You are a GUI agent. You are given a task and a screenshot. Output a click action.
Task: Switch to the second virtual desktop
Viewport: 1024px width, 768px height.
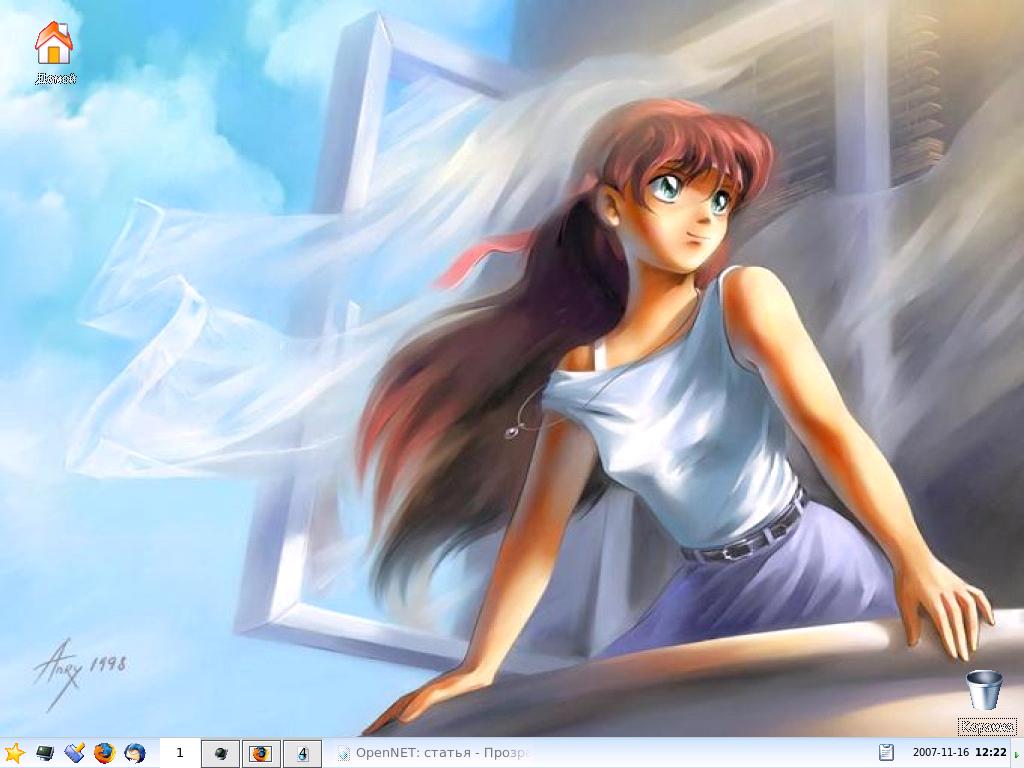pos(221,753)
